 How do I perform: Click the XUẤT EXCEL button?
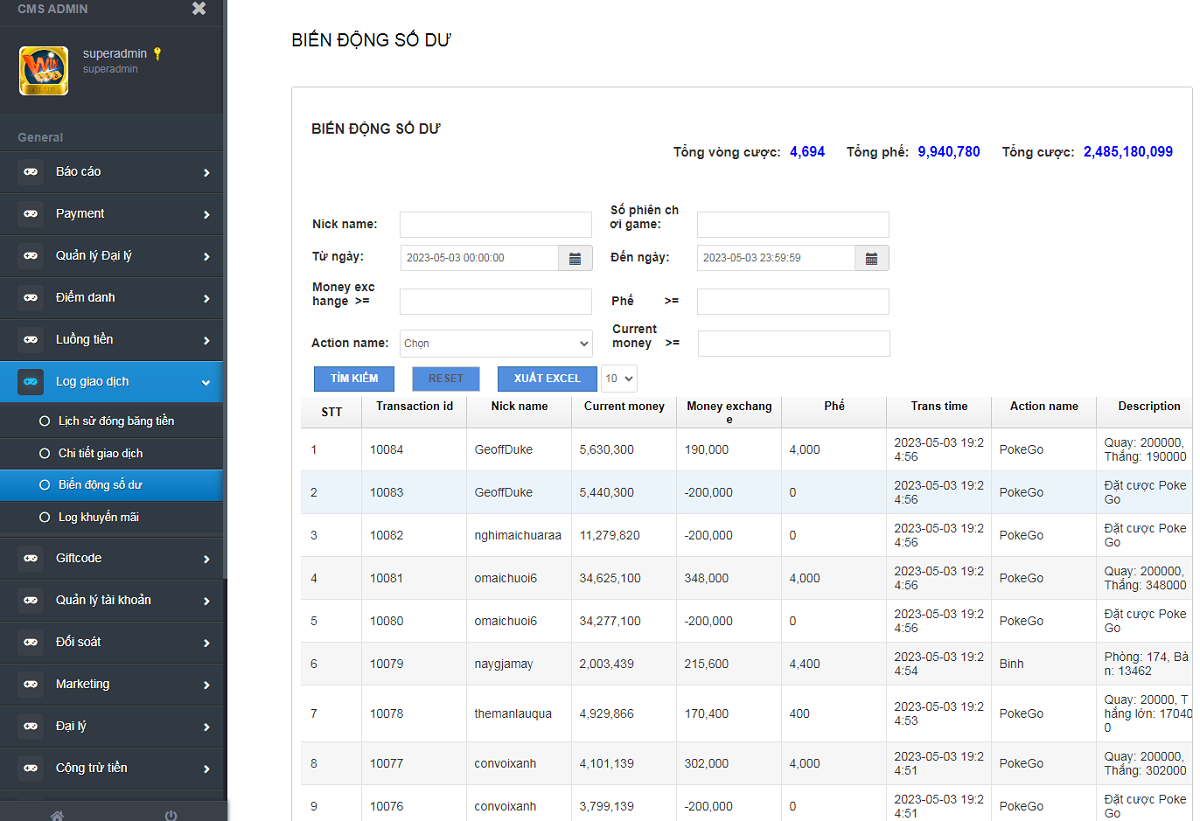(x=547, y=378)
